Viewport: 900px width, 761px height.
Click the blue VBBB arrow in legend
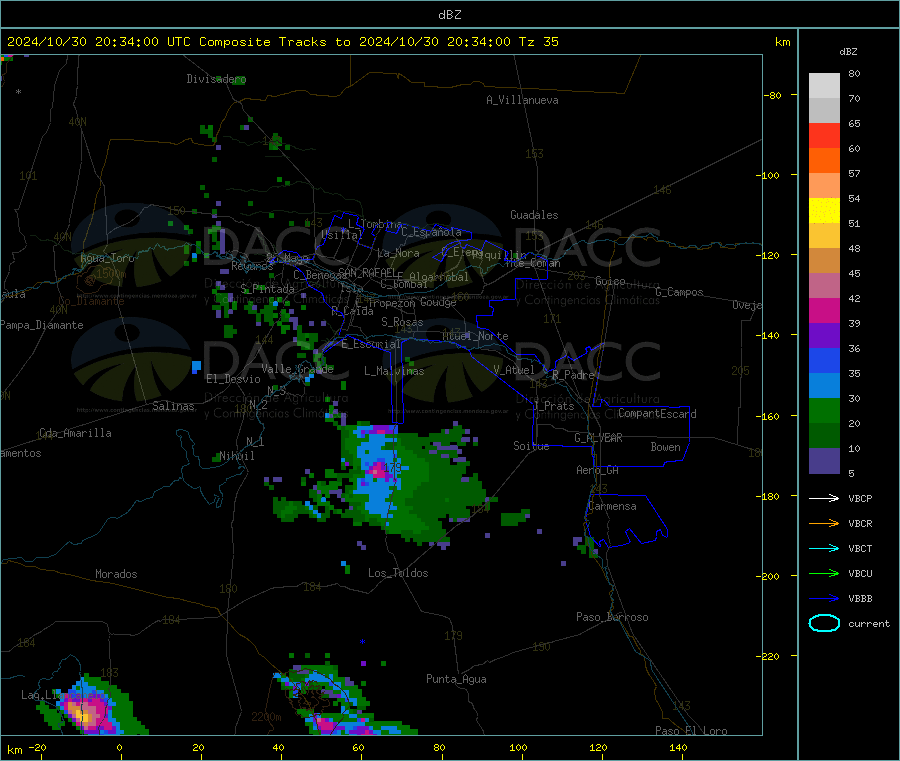824,598
